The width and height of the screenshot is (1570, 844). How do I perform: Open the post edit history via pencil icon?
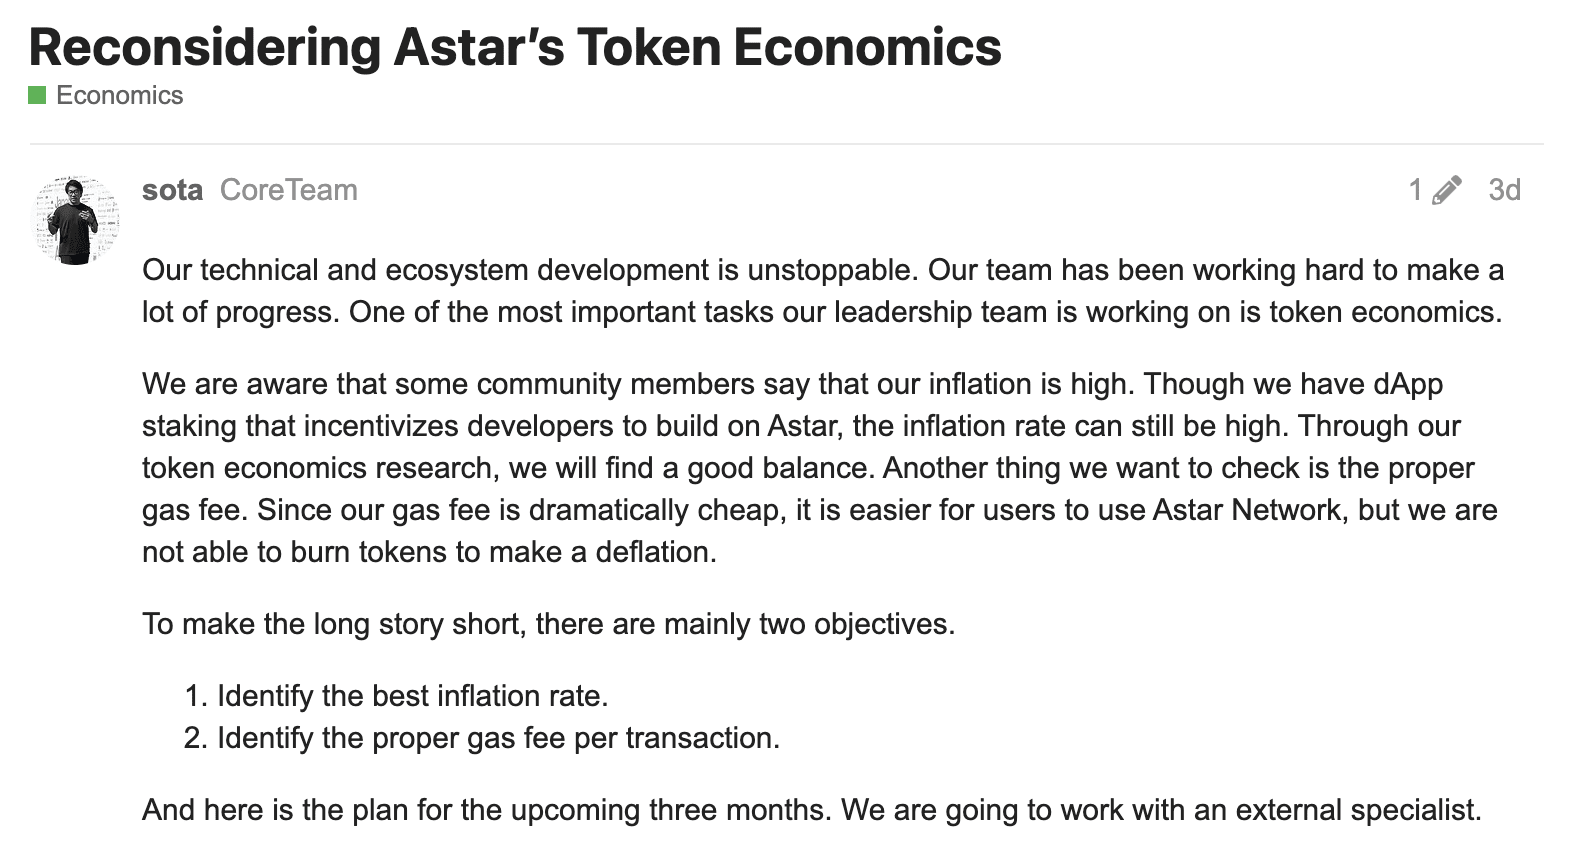[1447, 189]
